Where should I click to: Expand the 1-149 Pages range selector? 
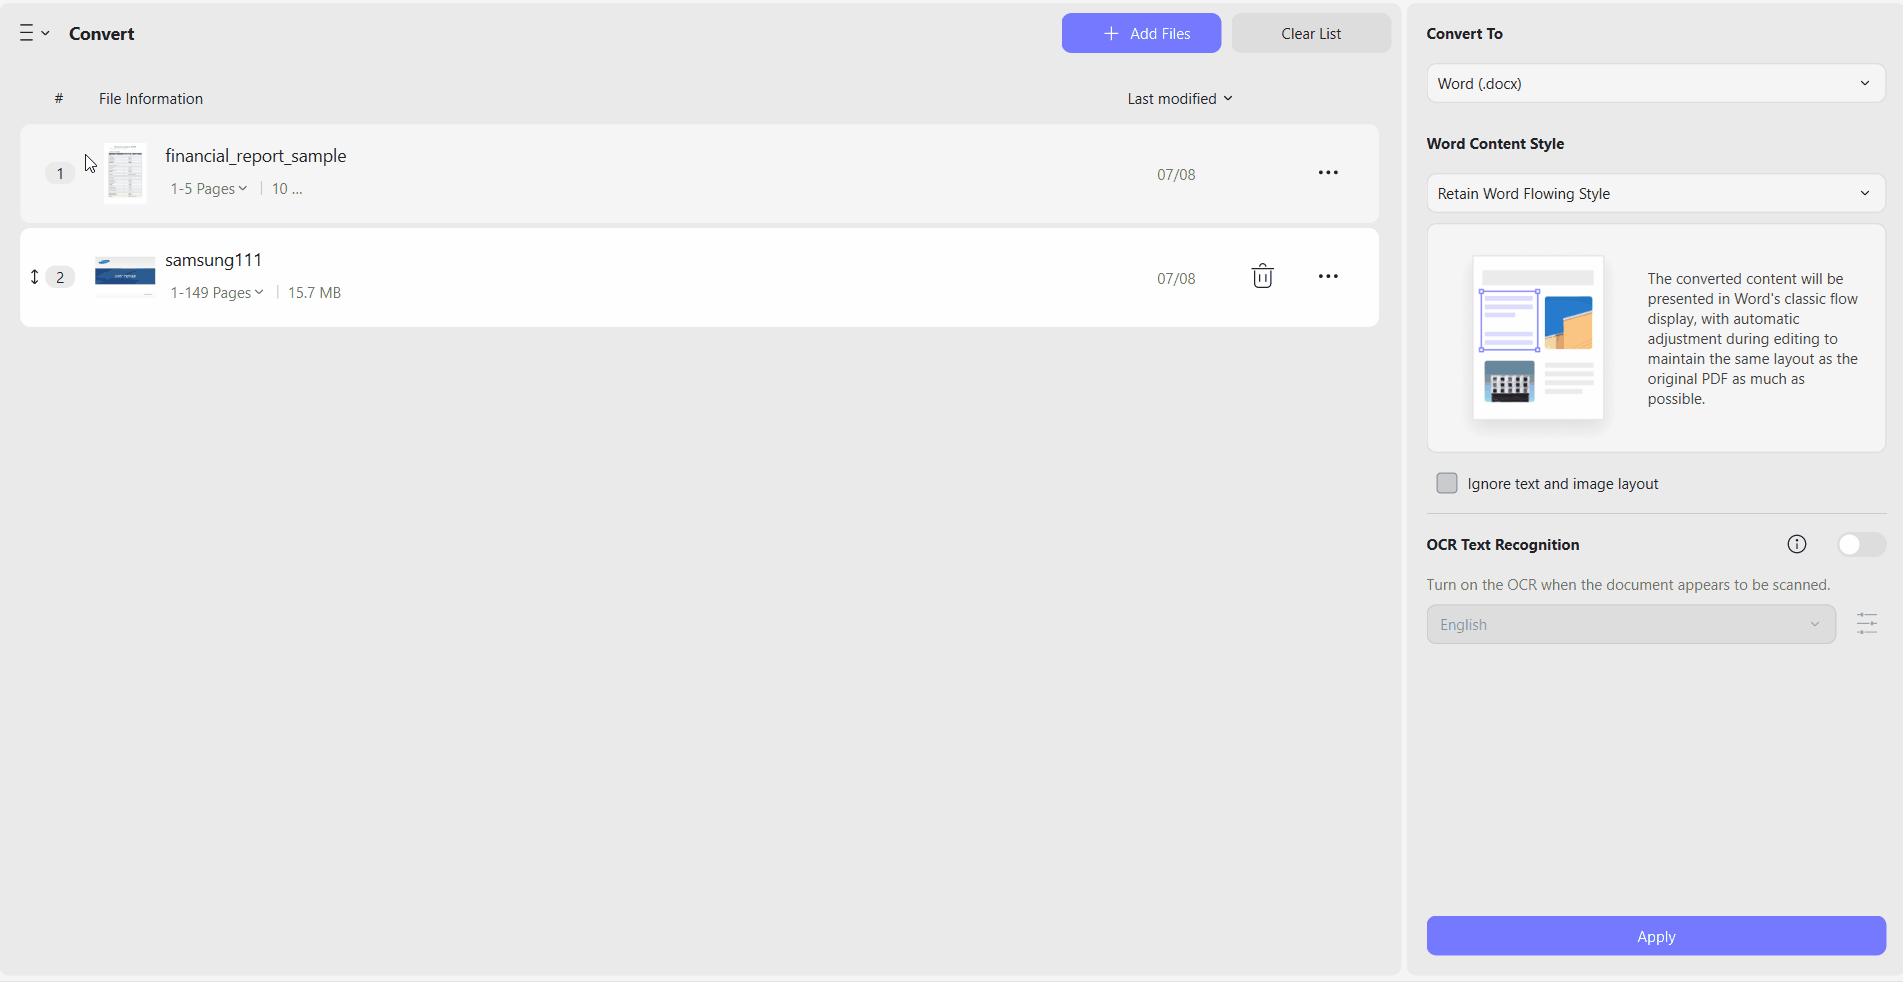[x=217, y=292]
